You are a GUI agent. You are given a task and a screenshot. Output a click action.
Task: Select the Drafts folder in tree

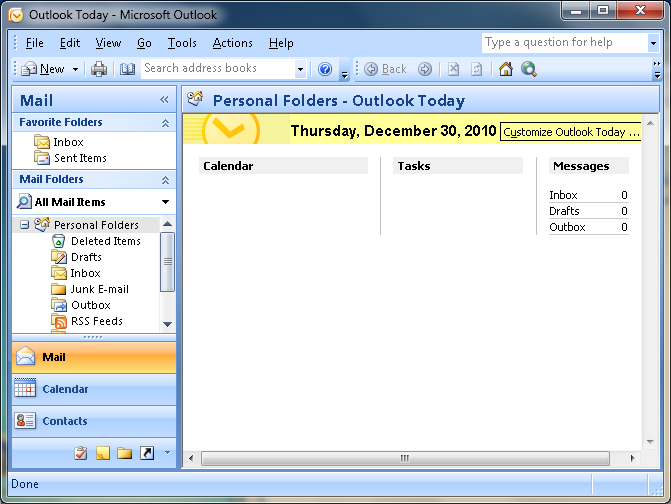point(86,257)
